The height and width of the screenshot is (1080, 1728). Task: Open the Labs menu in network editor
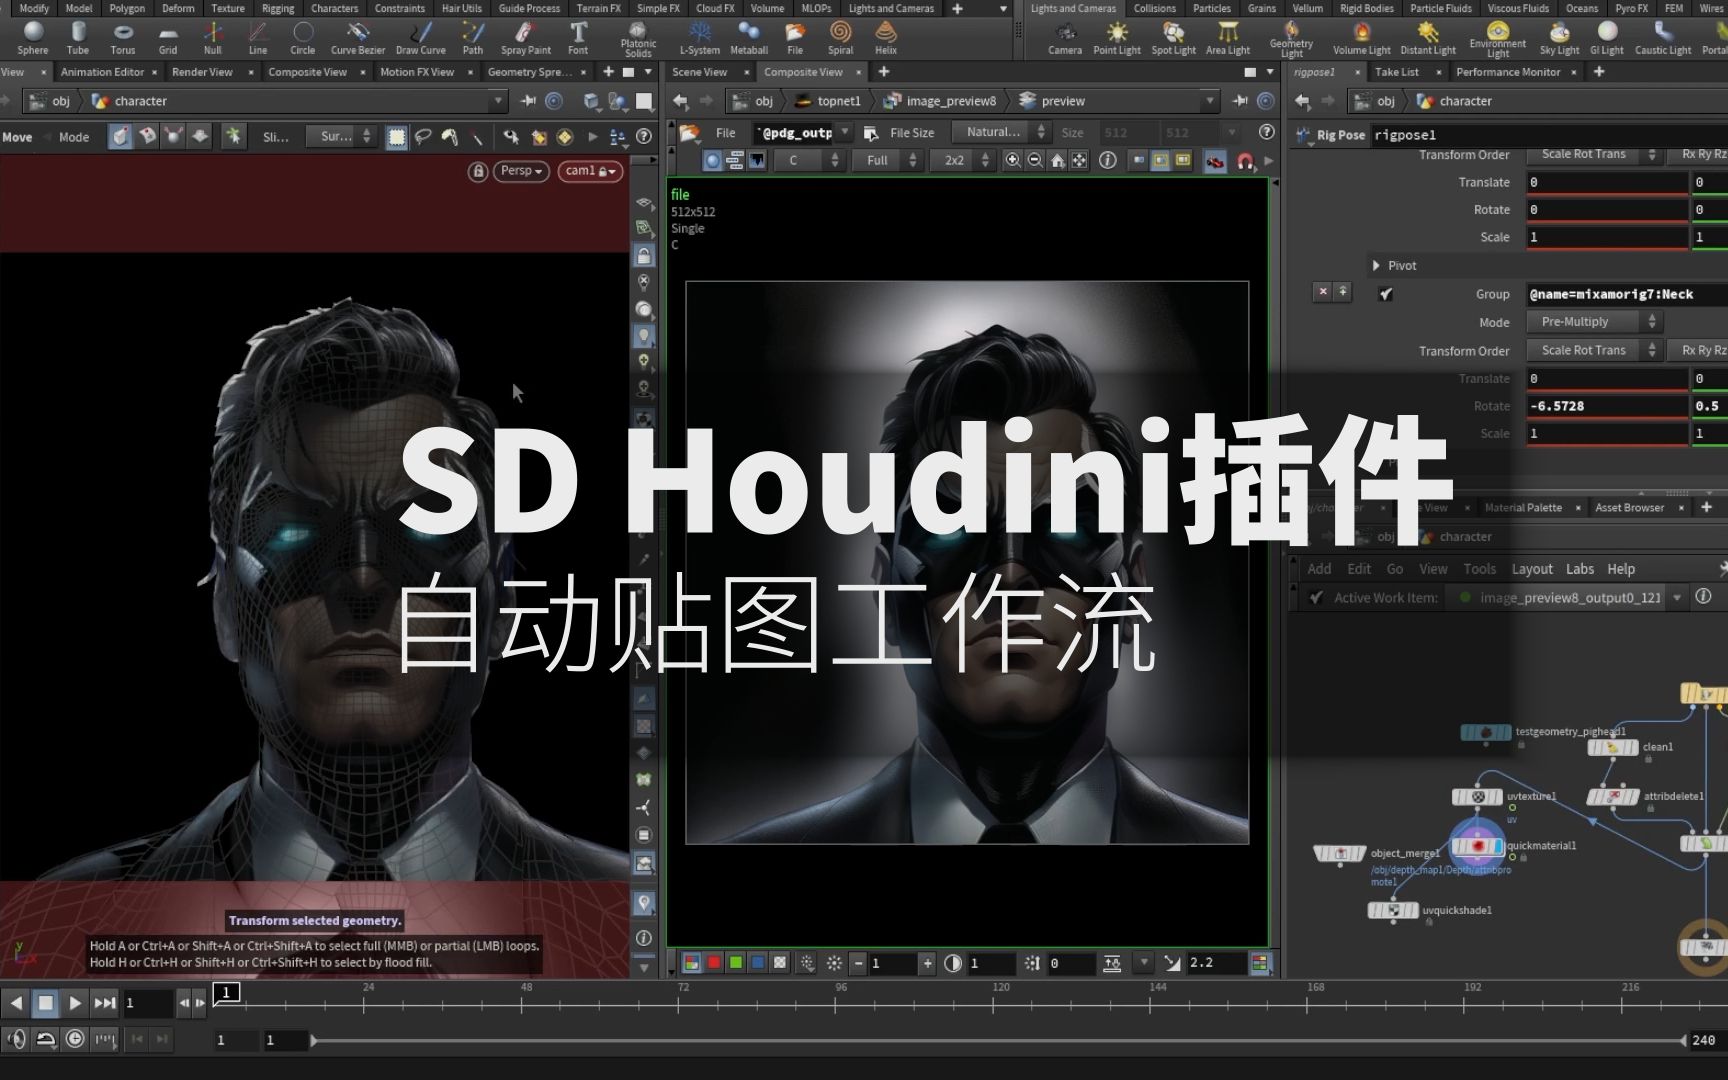(1580, 569)
